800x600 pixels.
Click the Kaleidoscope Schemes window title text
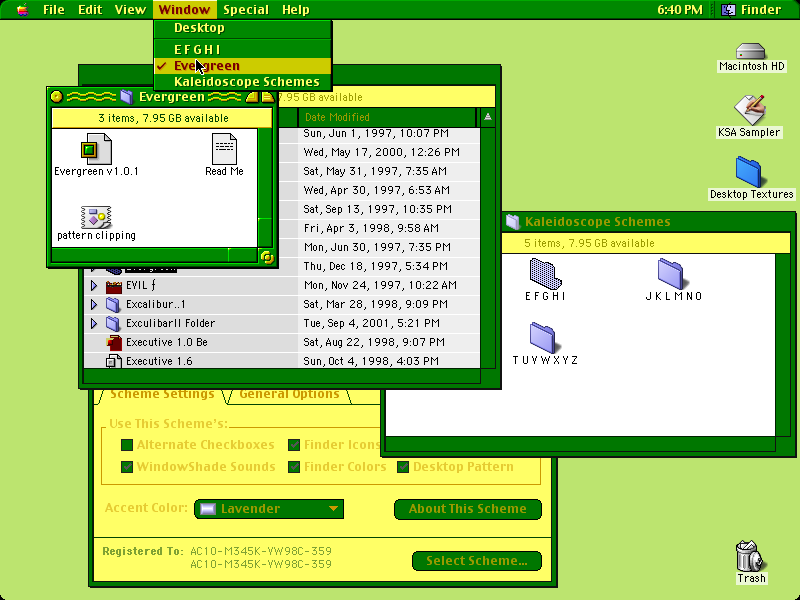click(597, 221)
